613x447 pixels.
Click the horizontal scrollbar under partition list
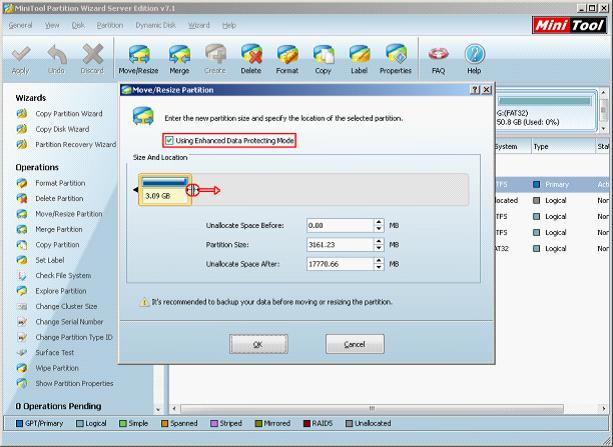click(x=371, y=409)
